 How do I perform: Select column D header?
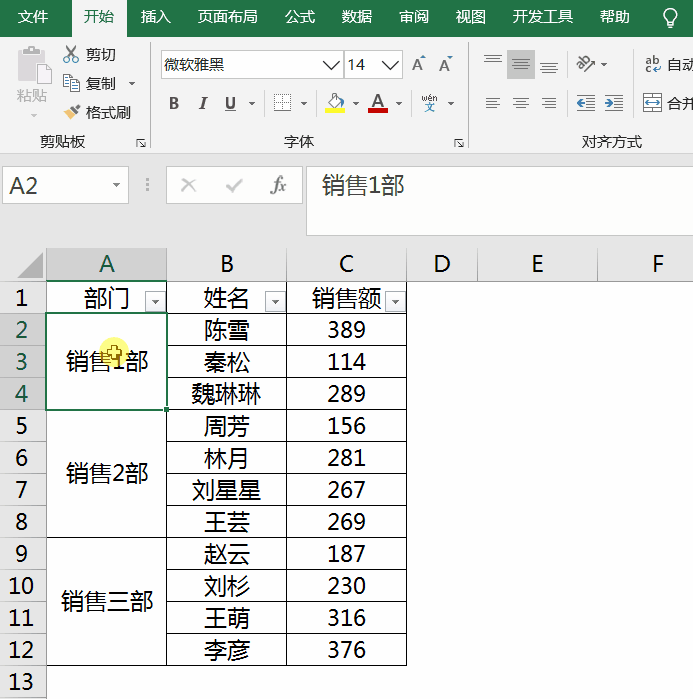point(442,264)
